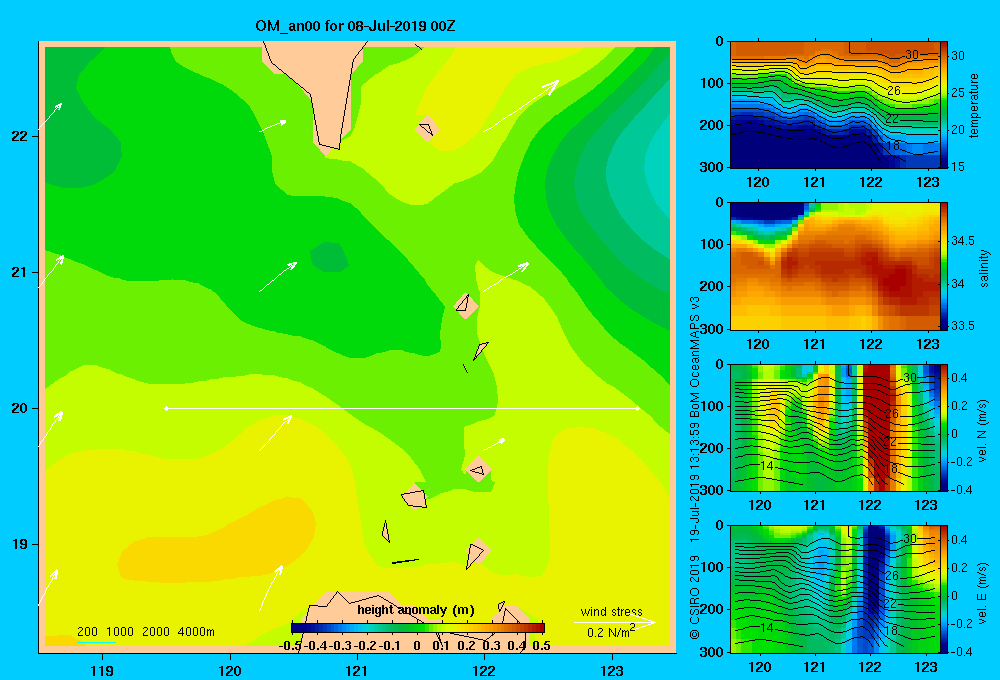This screenshot has height=680, width=1000.
Task: Click the rotated "vel. E (m/s)" label
Action: tap(983, 592)
